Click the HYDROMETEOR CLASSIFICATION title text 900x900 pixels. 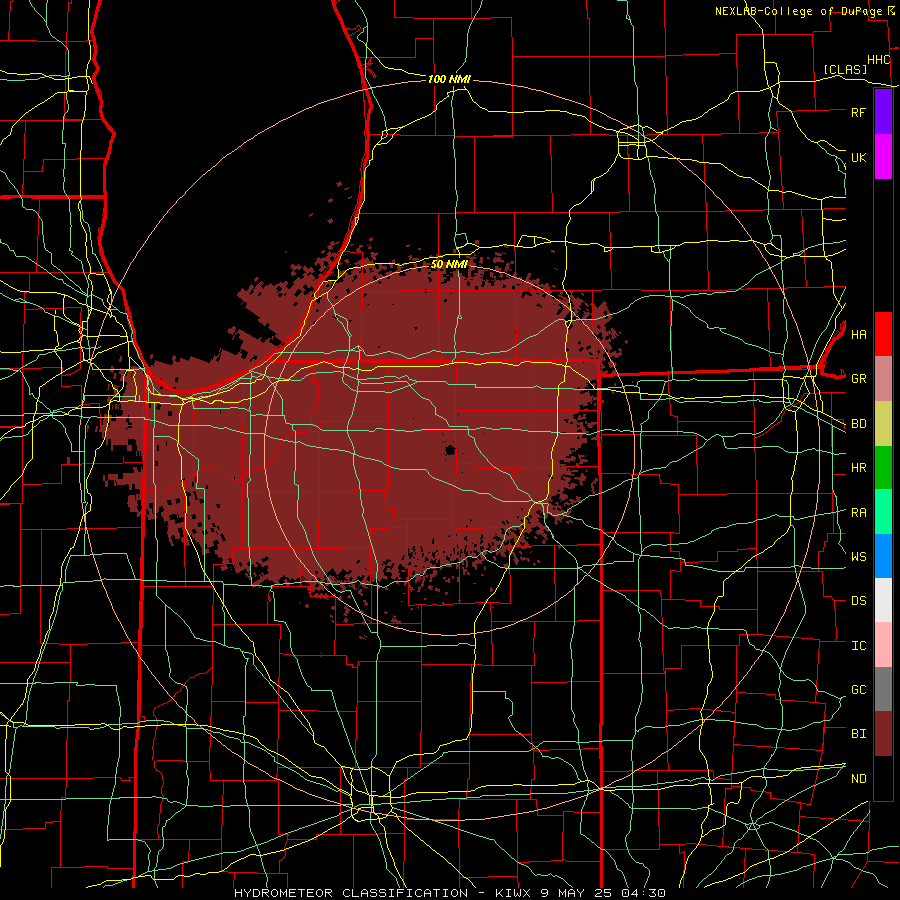(351, 893)
